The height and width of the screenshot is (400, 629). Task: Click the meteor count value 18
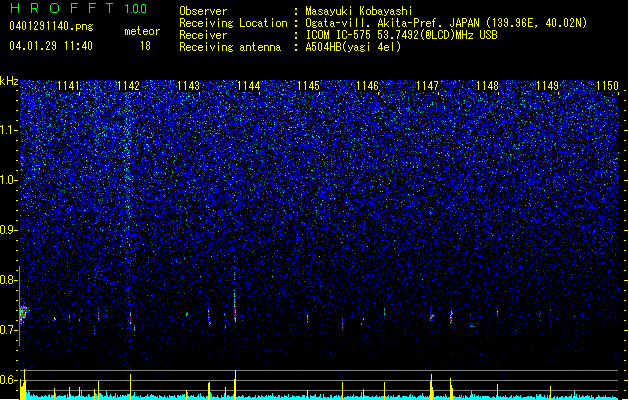(x=145, y=46)
